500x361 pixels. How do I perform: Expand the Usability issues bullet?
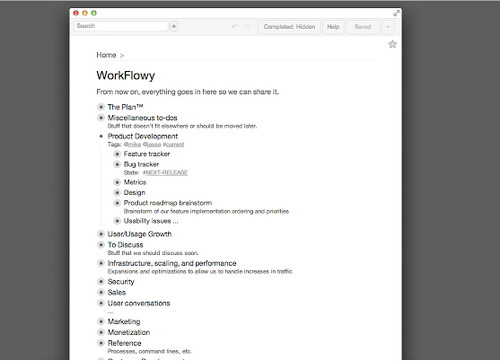[117, 221]
